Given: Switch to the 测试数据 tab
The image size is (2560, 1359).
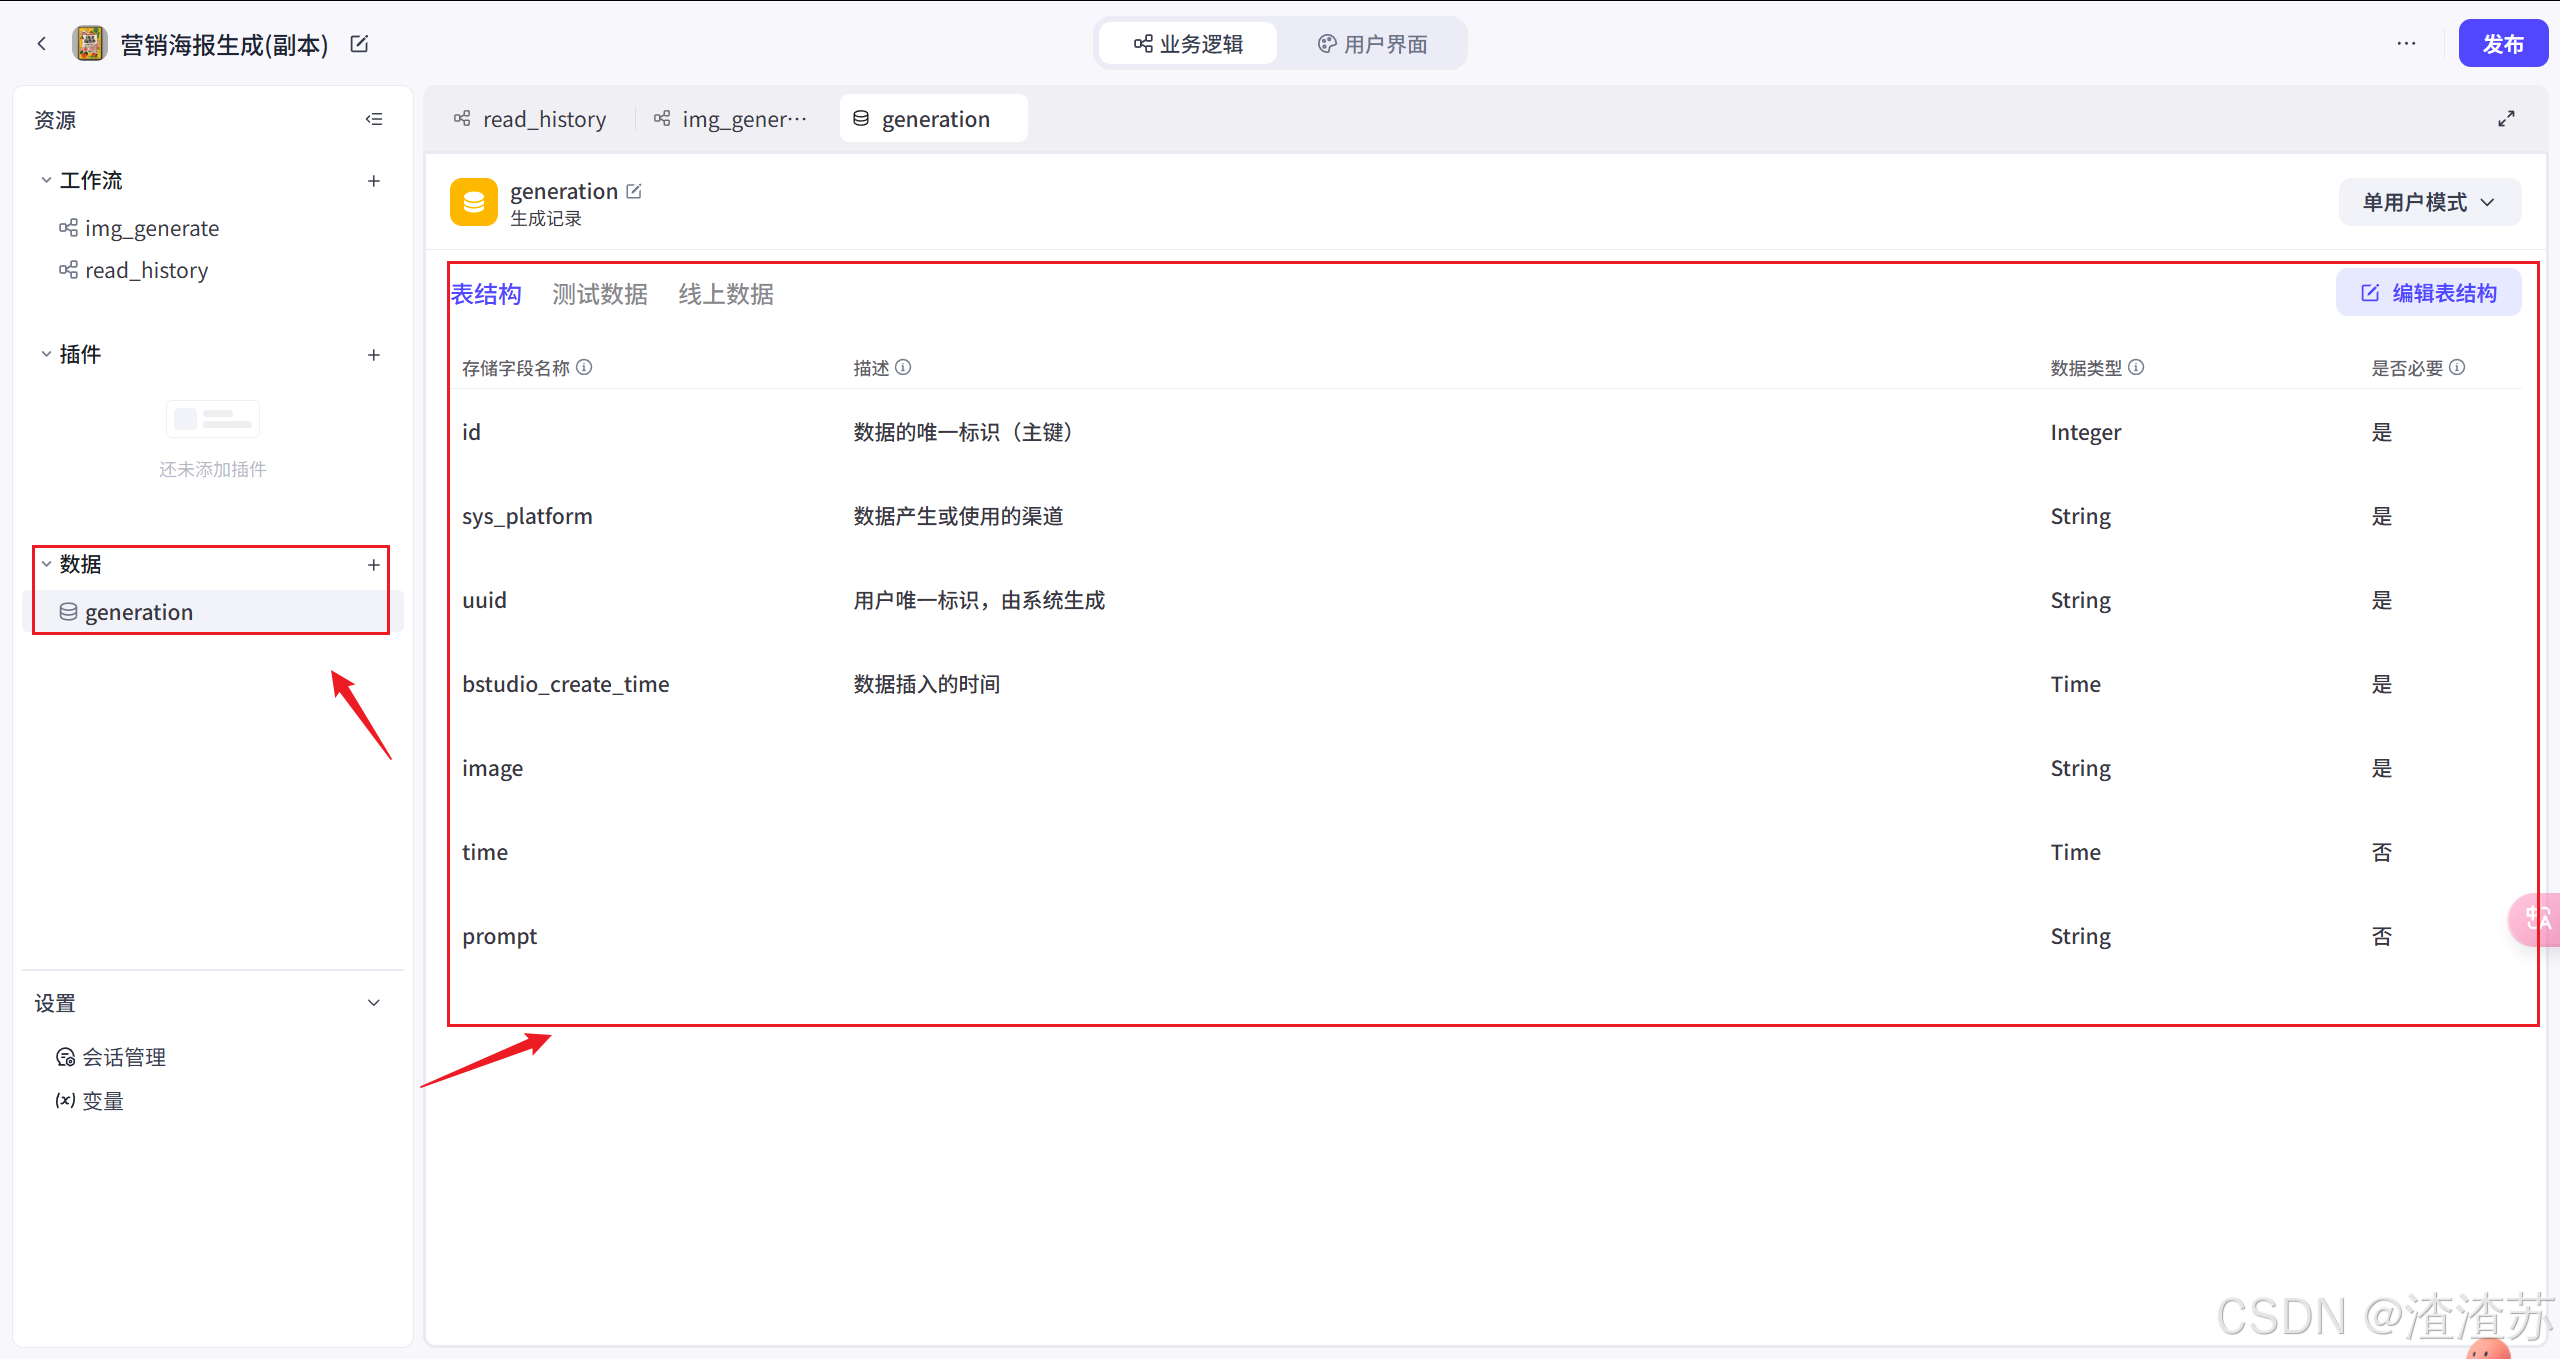Looking at the screenshot, I should tap(600, 294).
